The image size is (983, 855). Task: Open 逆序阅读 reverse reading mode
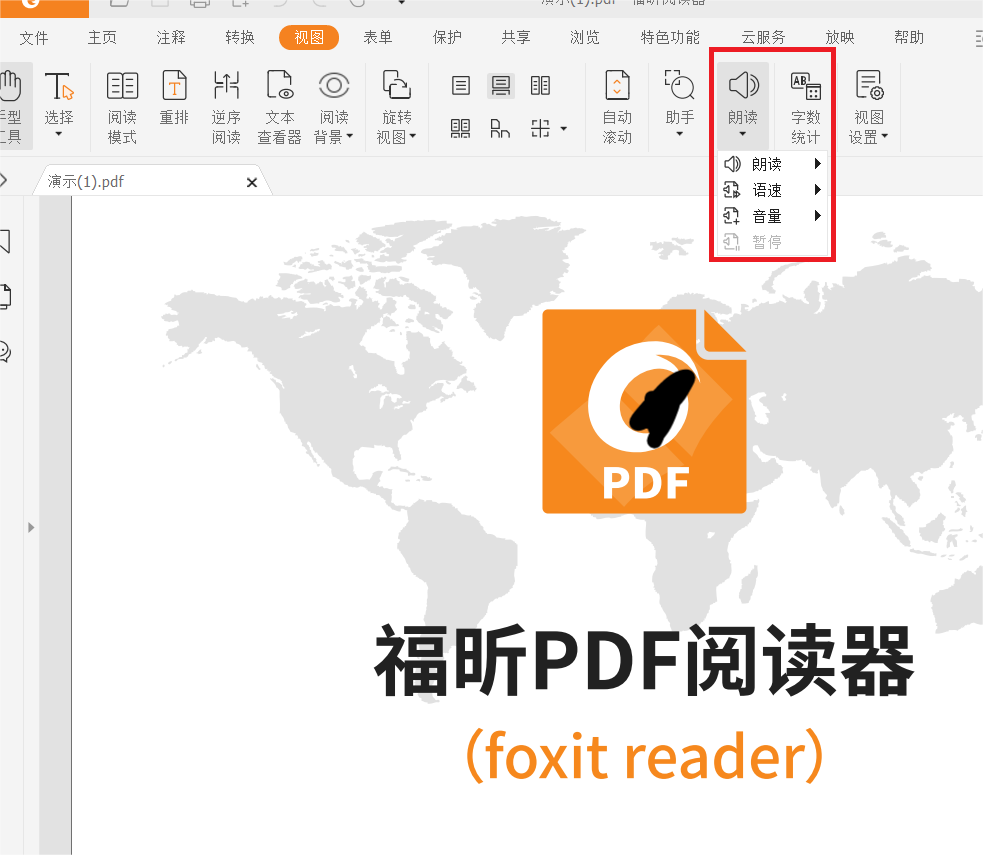pyautogui.click(x=226, y=100)
